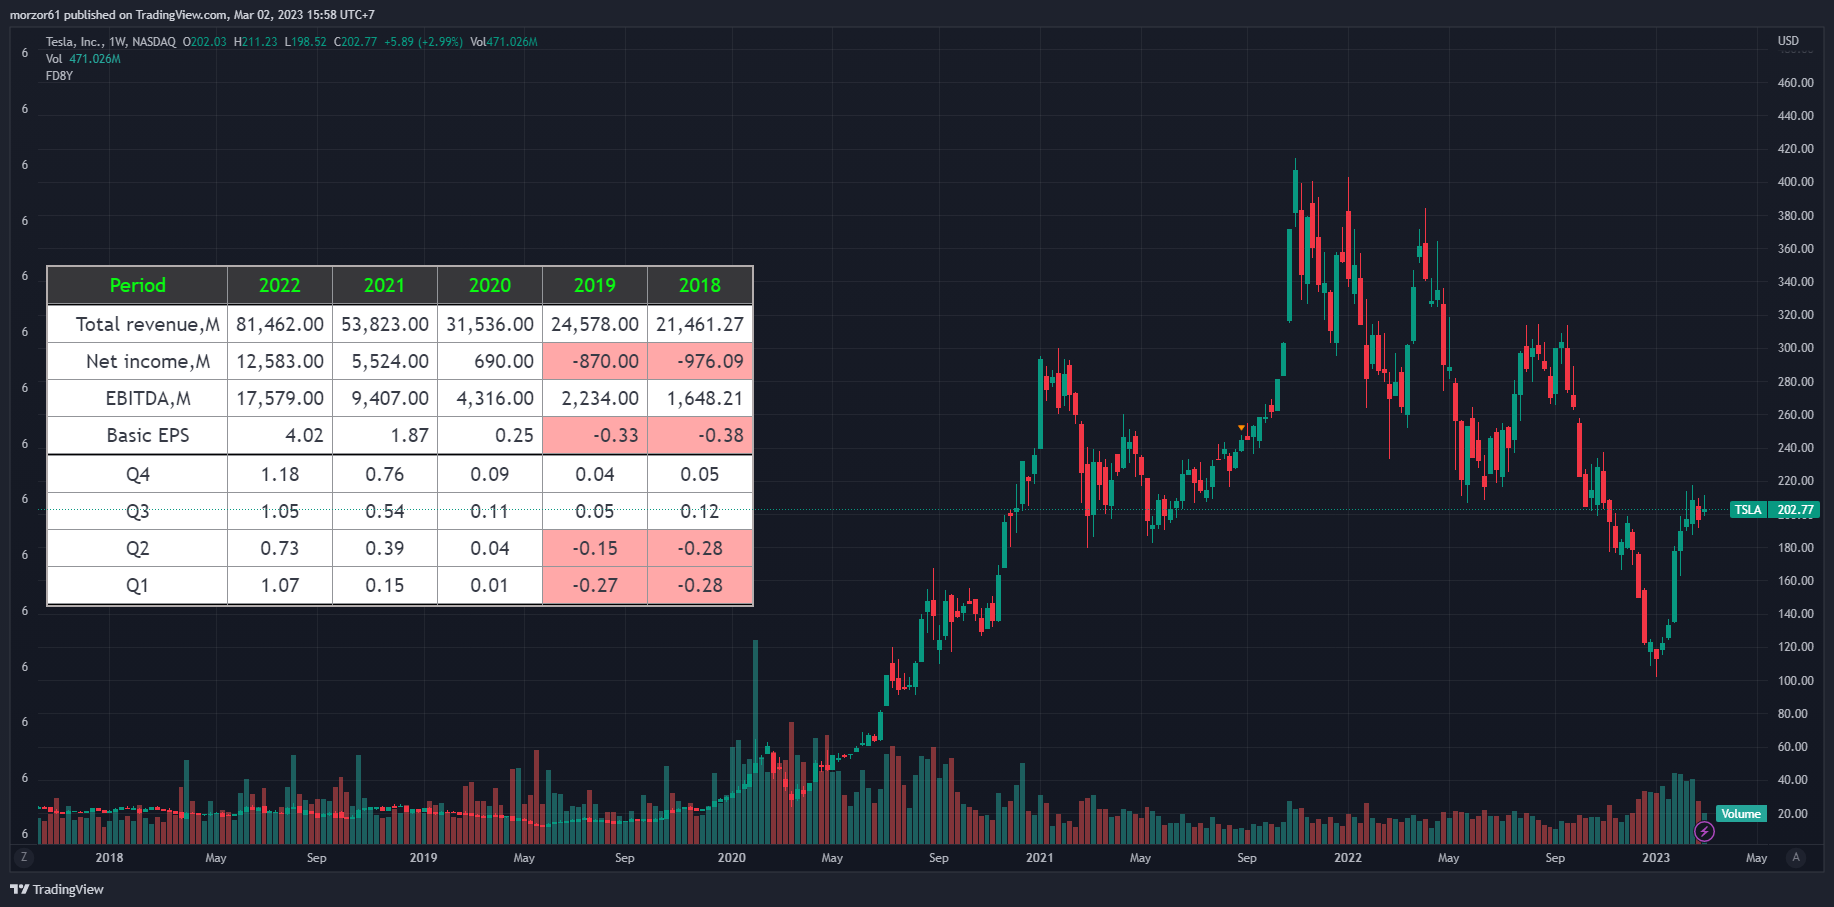This screenshot has width=1834, height=907.
Task: Click the 2023 label on the time axis
Action: point(1656,858)
